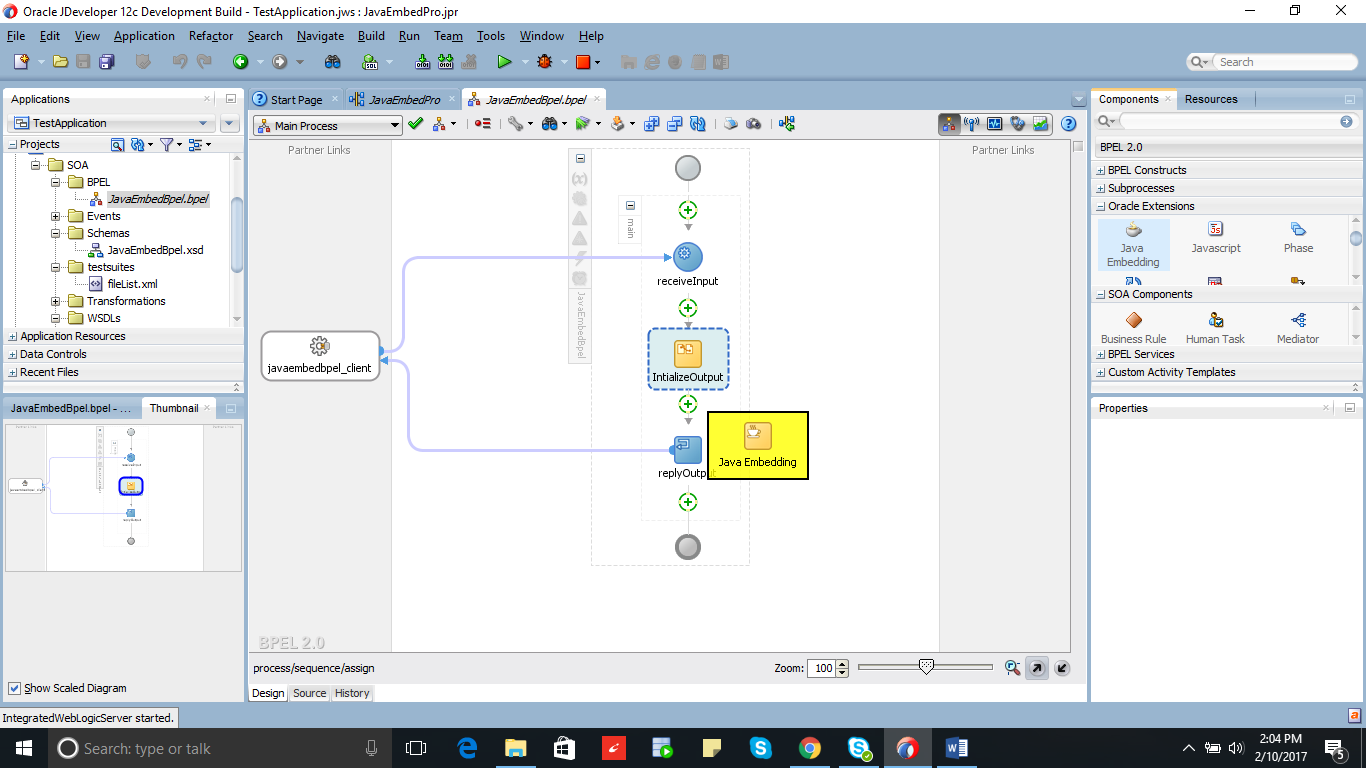The height and width of the screenshot is (768, 1366).
Task: Select the Mediator component
Action: [1298, 328]
